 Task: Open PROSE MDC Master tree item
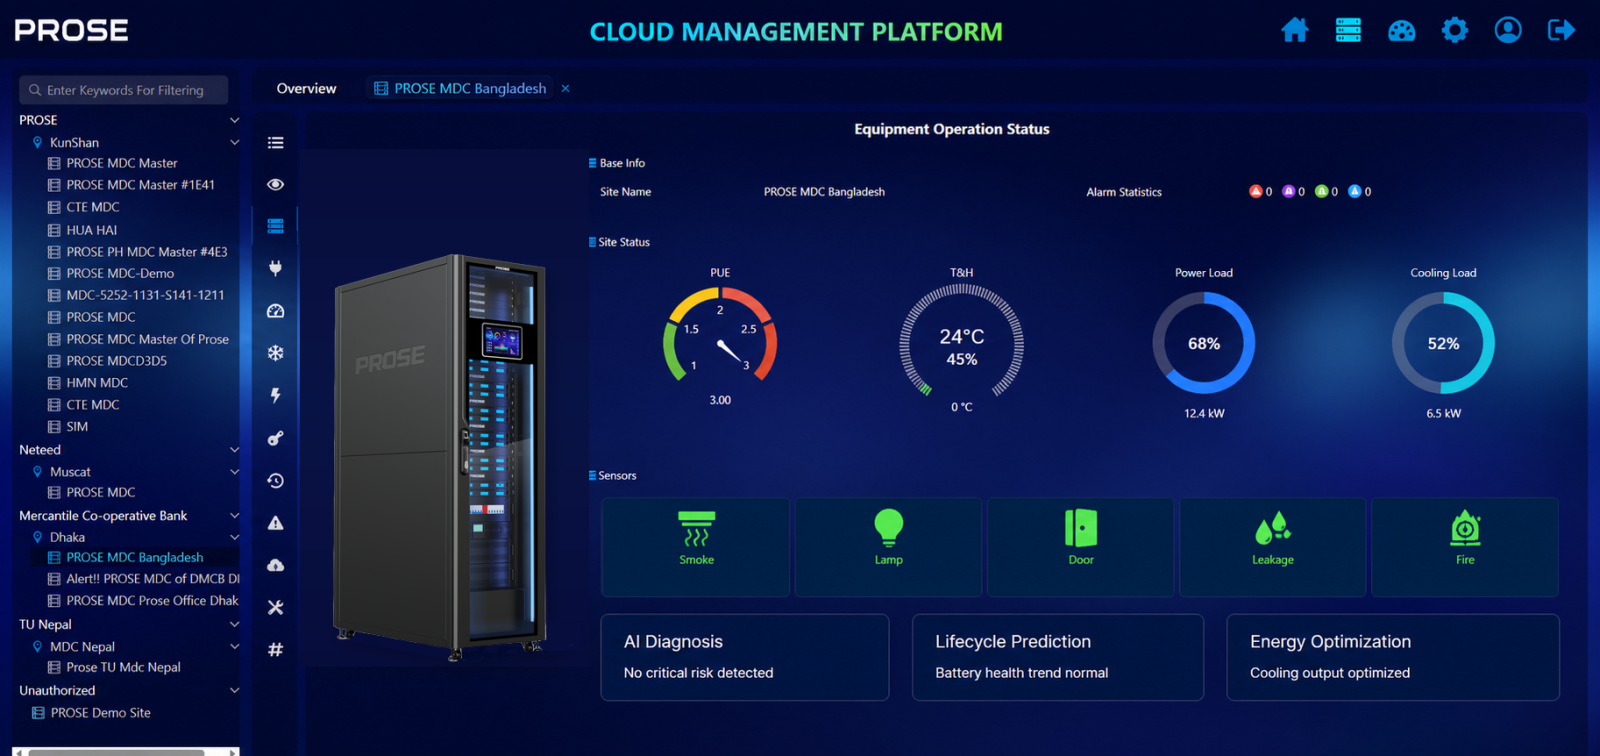[x=122, y=163]
